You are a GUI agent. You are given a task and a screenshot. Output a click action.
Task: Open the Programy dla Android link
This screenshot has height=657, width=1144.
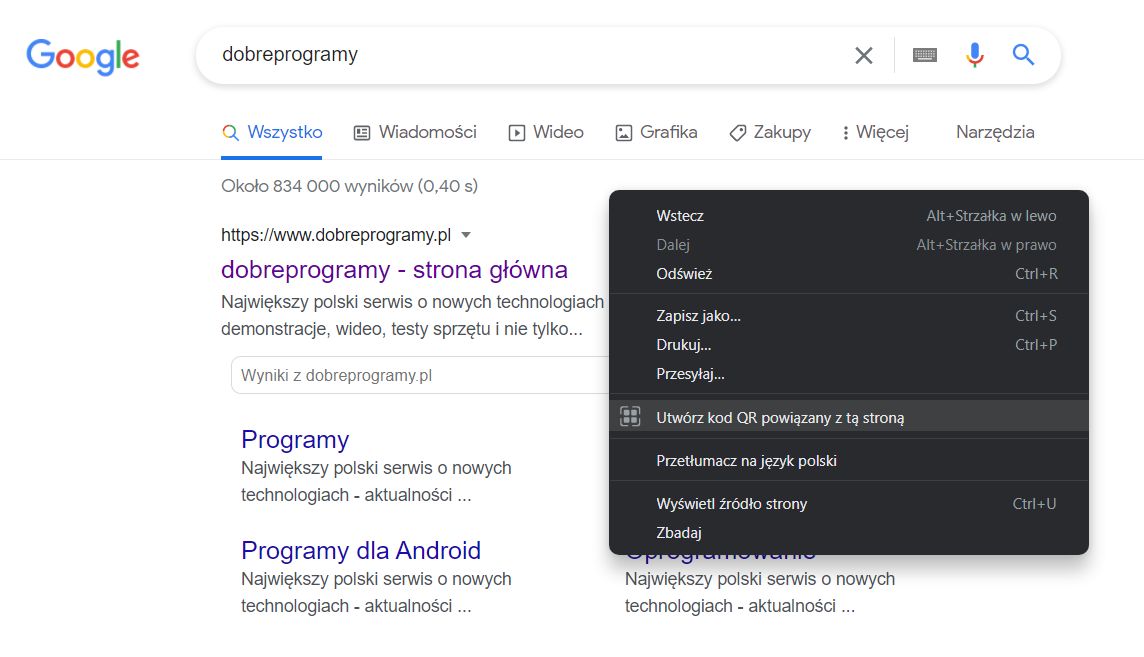coord(361,551)
